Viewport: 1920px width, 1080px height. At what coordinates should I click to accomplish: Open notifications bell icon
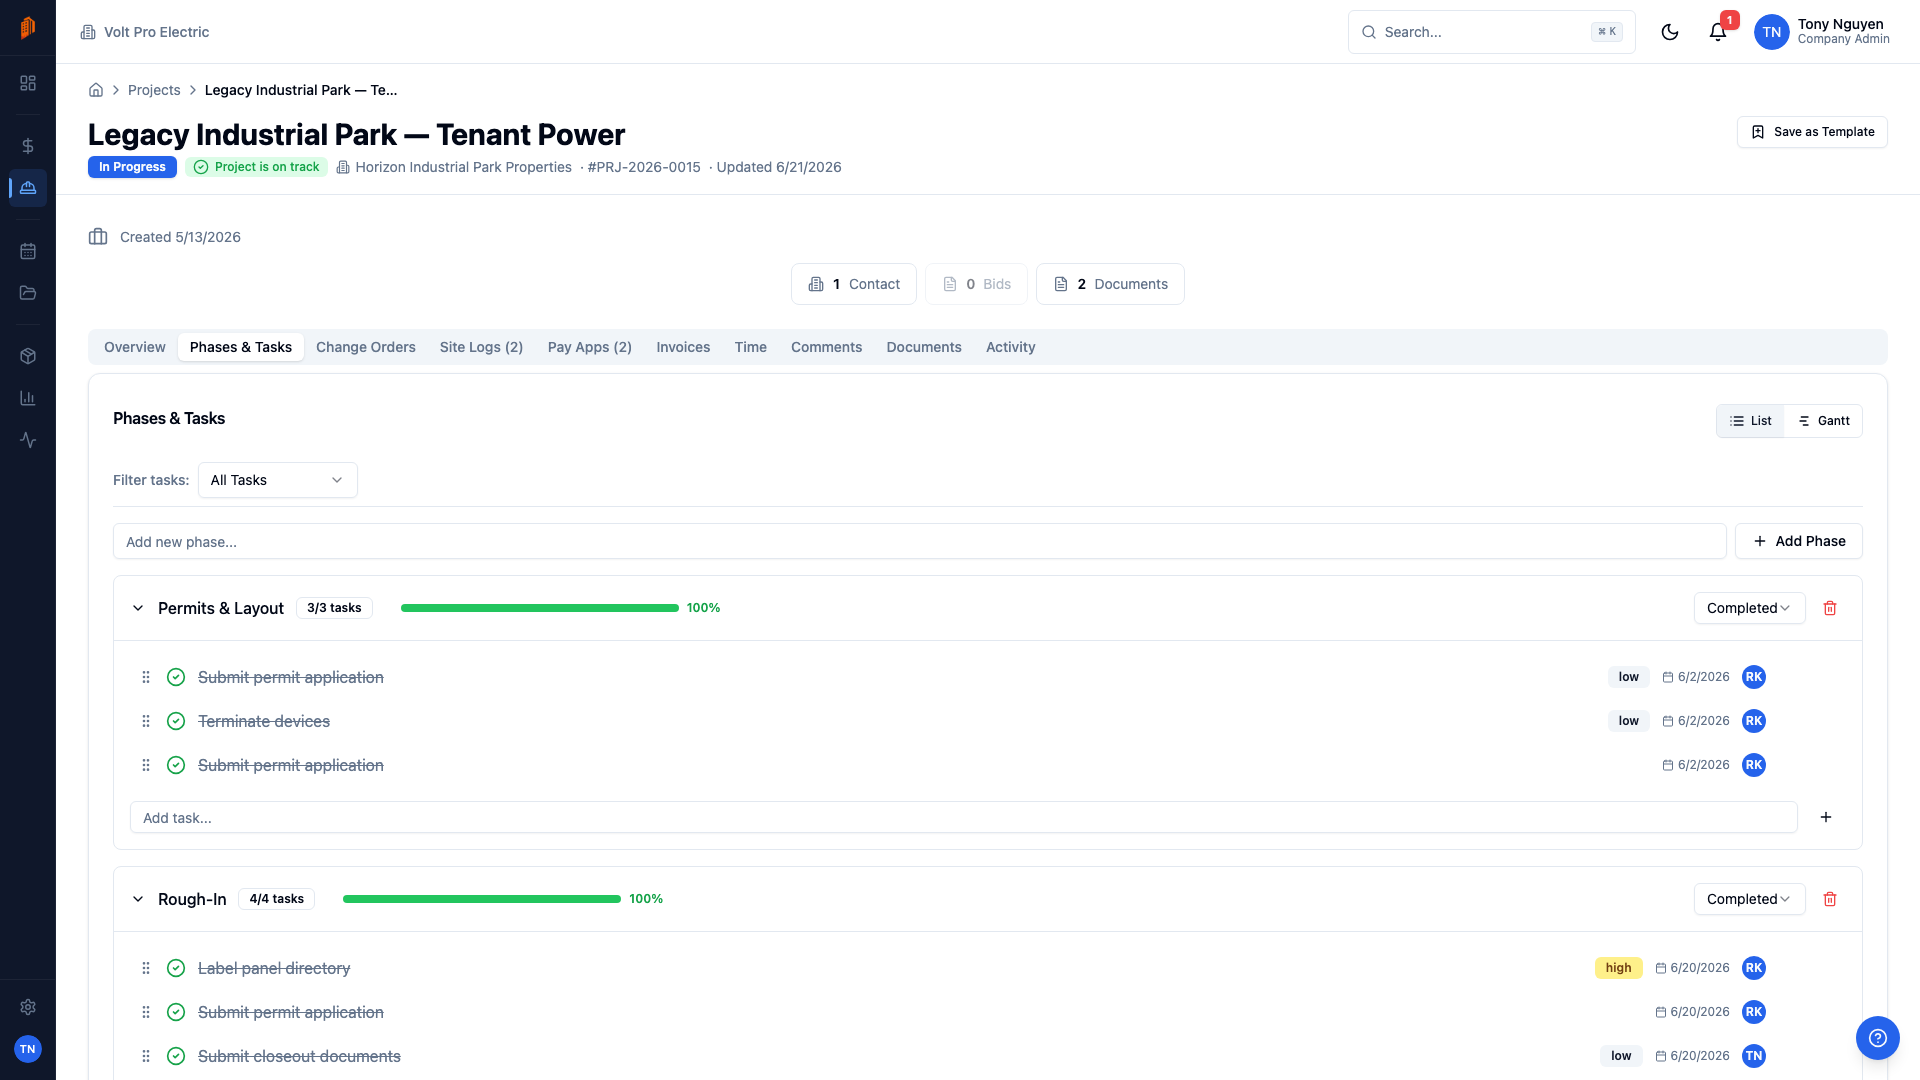click(x=1718, y=32)
